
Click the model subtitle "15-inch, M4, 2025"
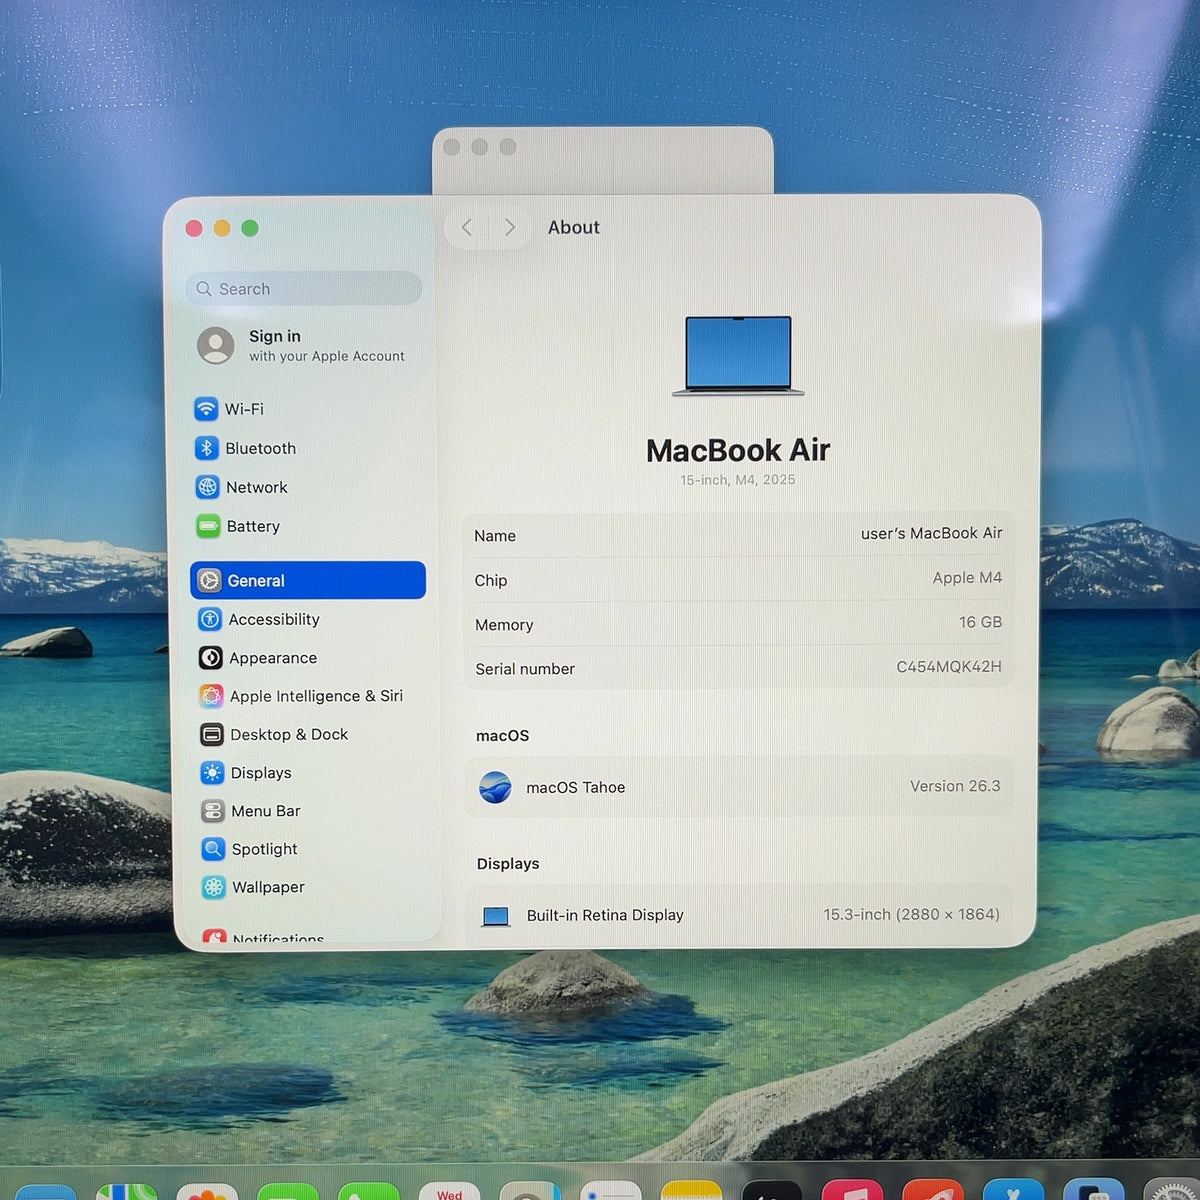pos(738,480)
